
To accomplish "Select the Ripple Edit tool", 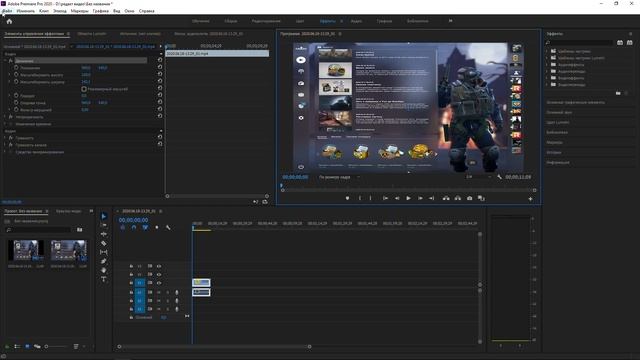I will coord(104,234).
